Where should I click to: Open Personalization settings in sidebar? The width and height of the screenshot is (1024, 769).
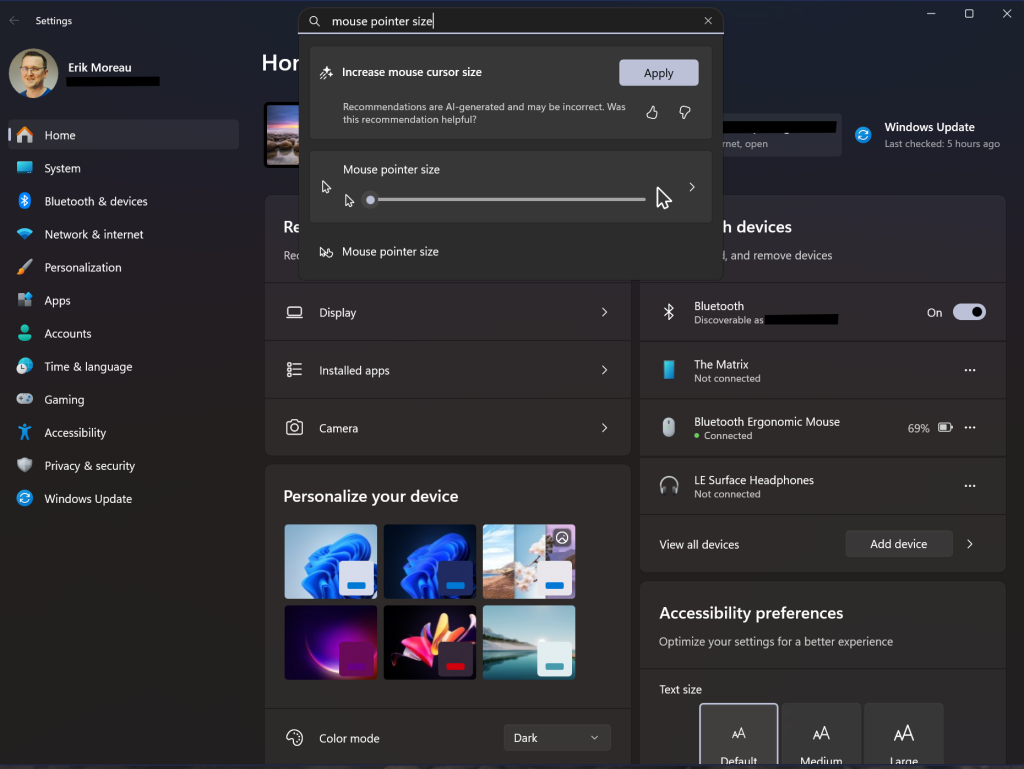pos(83,267)
